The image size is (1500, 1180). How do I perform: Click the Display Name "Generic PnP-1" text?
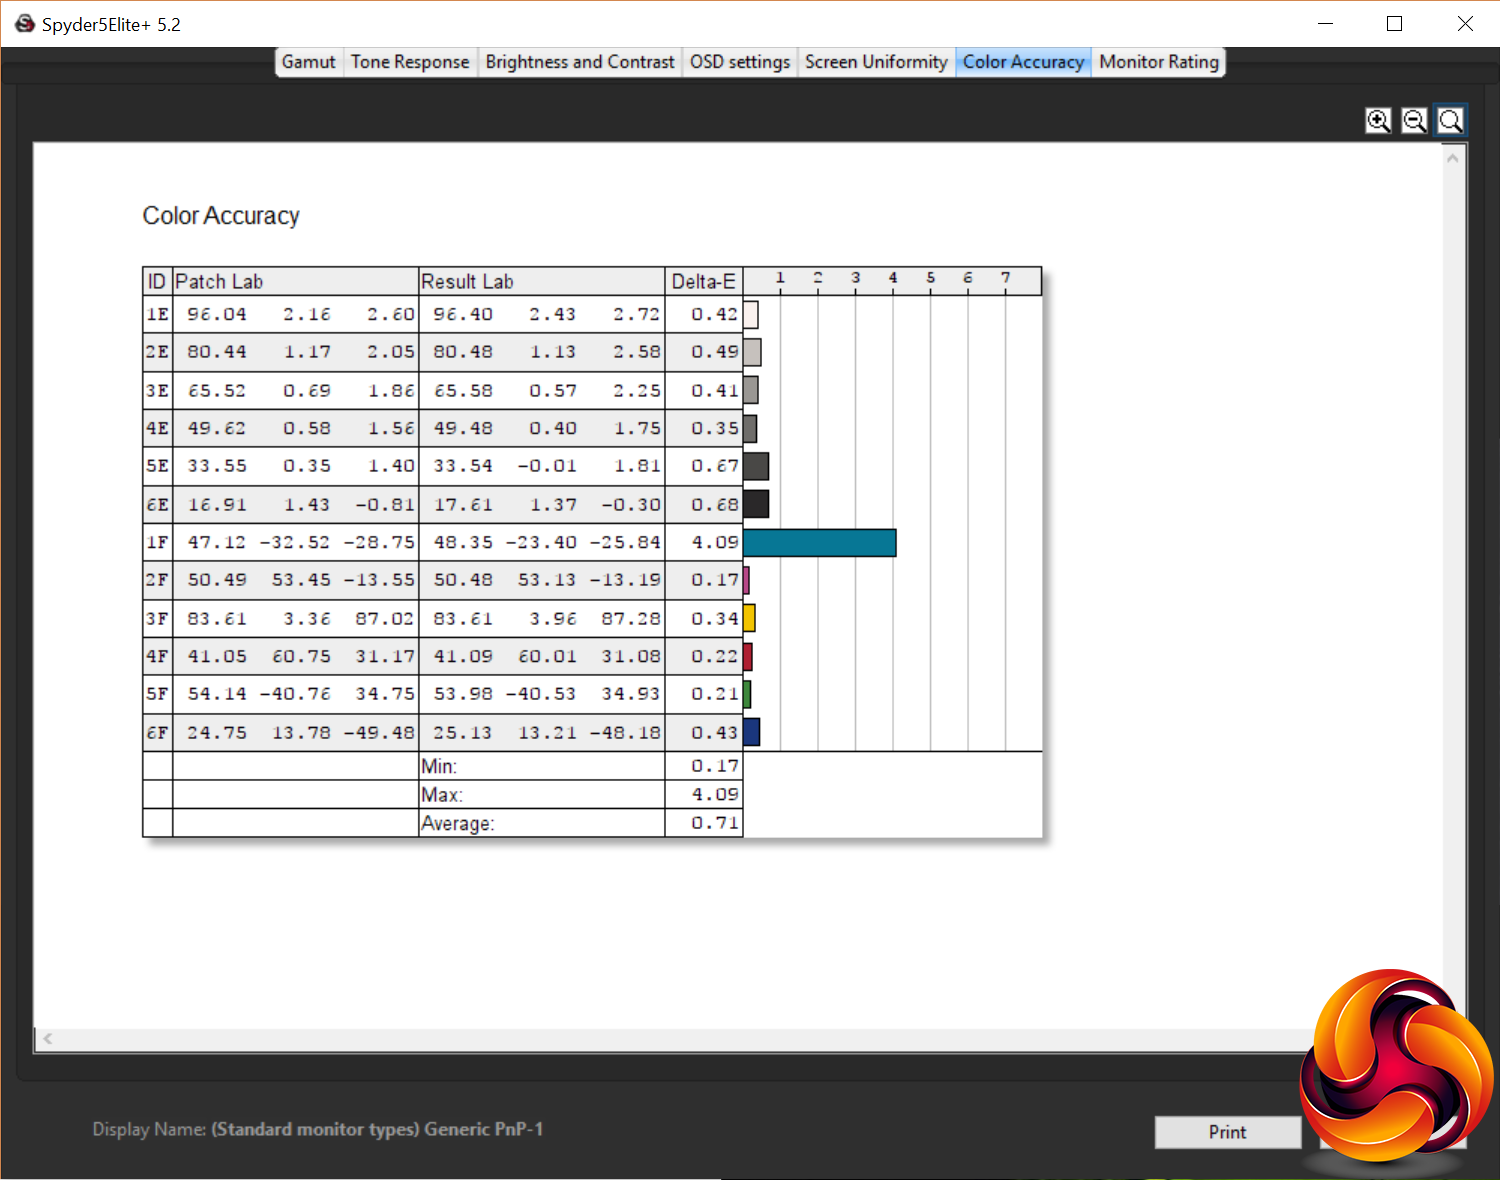point(484,1129)
